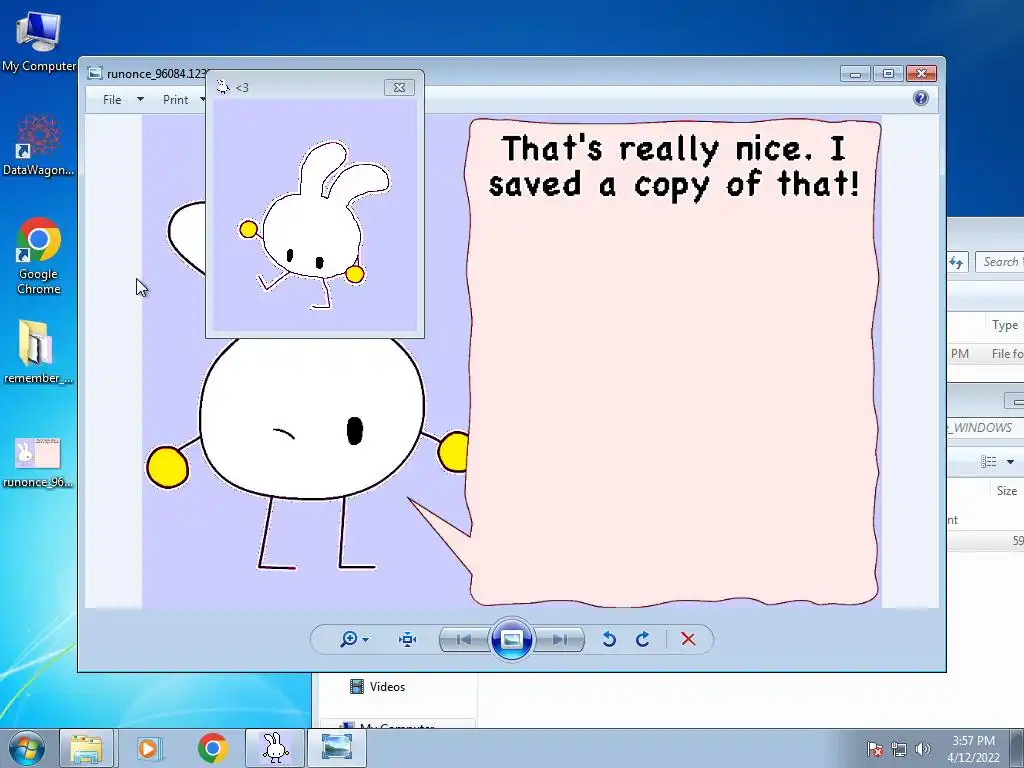Launch Google Chrome desktop shortcut
Screen dimensions: 1024x768
39,256
